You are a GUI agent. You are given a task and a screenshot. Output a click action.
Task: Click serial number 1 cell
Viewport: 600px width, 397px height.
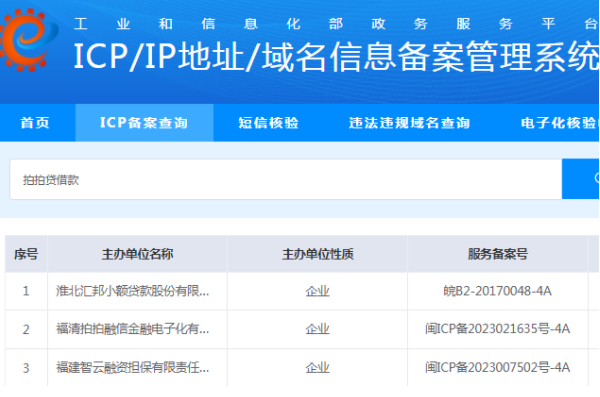[26, 291]
